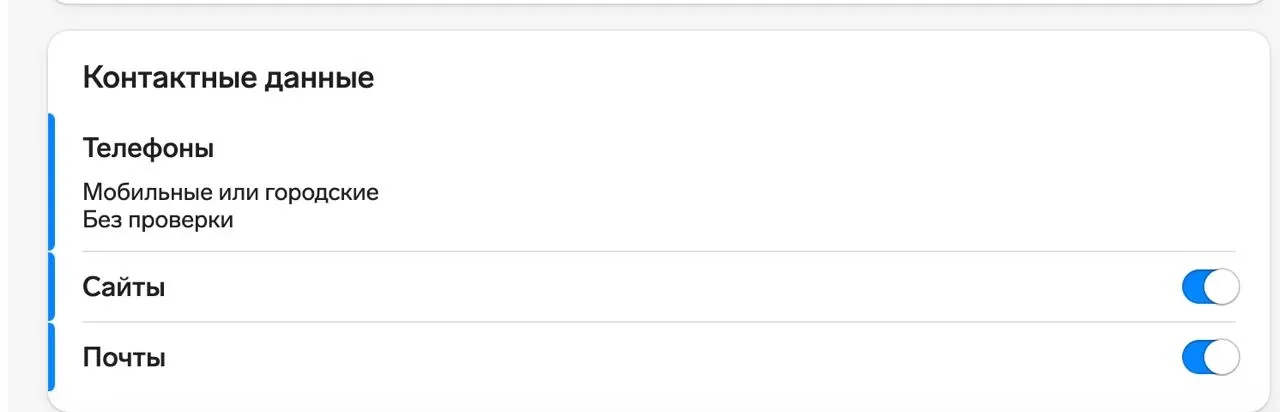The width and height of the screenshot is (1280, 412).
Task: Click the white knob of Почты switch
Action: pyautogui.click(x=1221, y=357)
